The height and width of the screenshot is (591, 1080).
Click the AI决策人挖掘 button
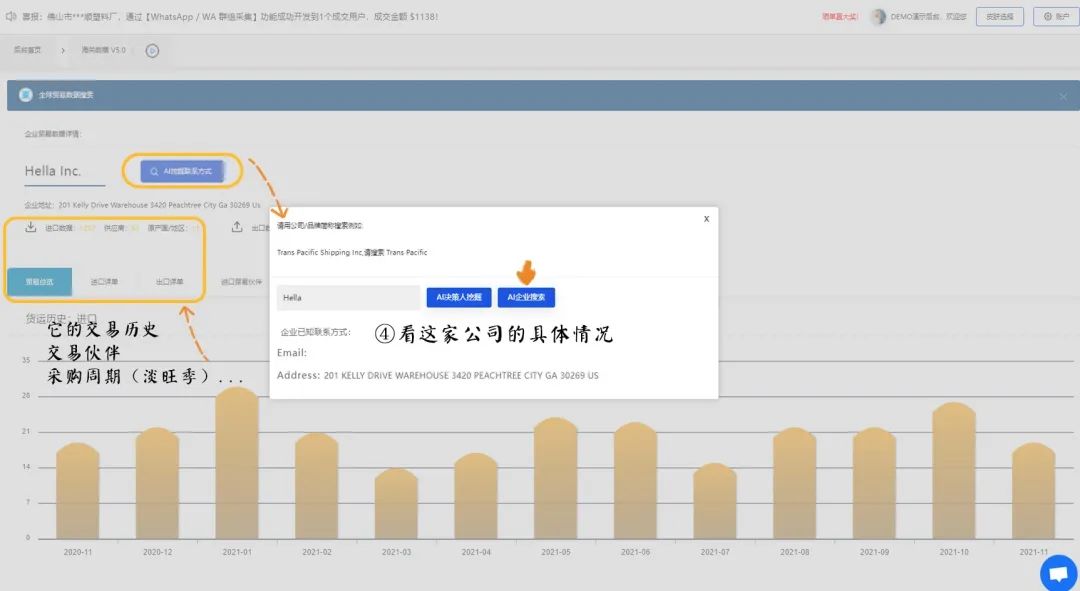(x=459, y=297)
